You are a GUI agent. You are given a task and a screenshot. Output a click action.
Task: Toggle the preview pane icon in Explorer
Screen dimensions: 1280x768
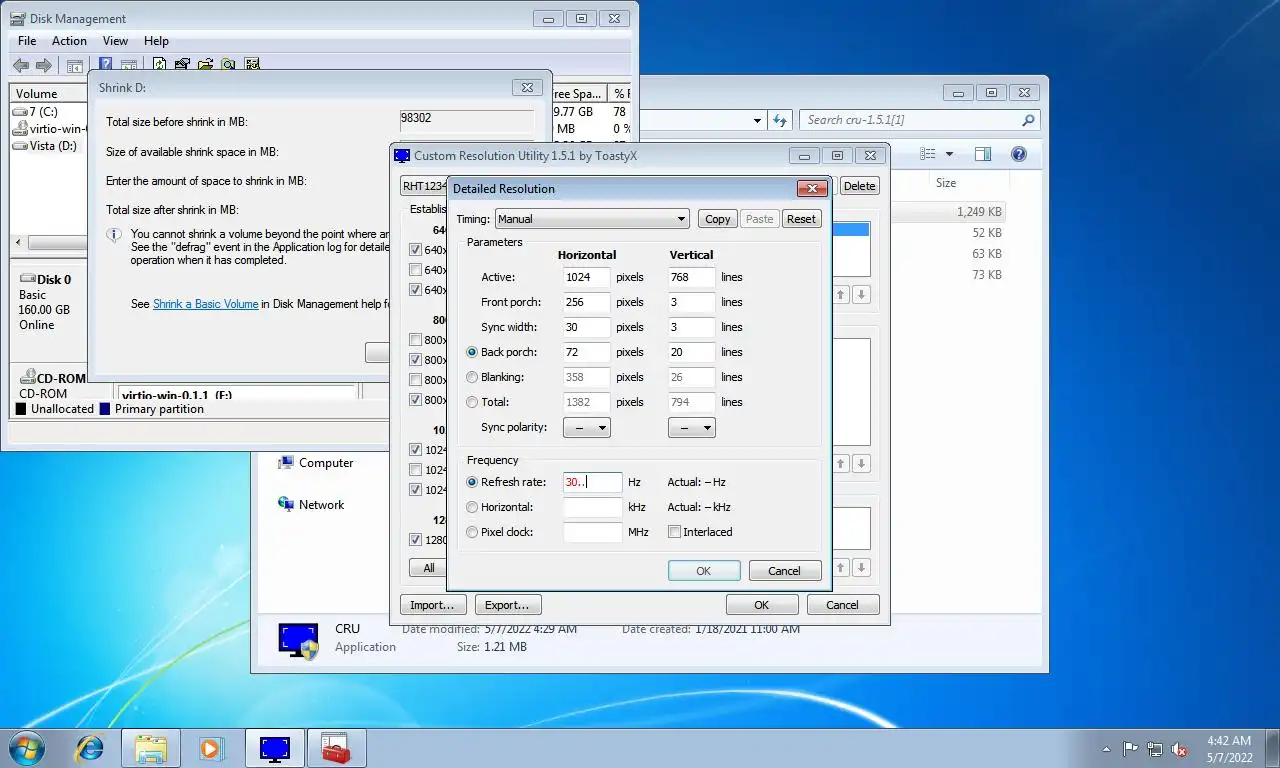pos(983,154)
